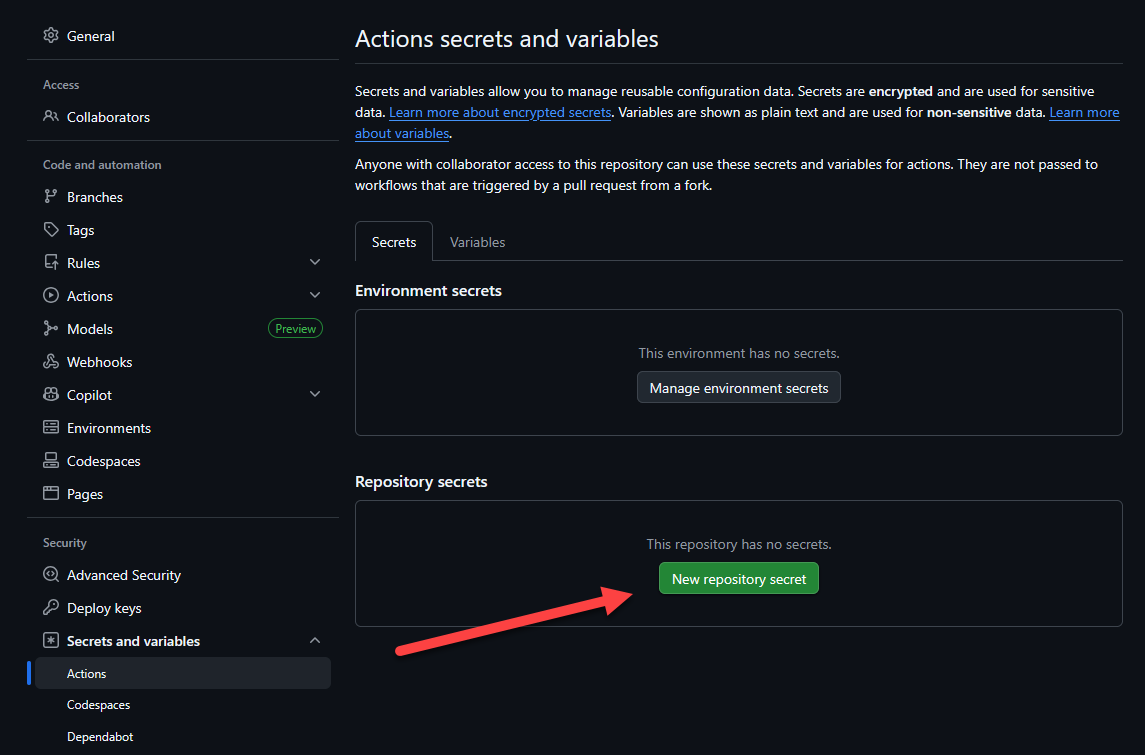Click the Advanced Security shield icon
The width and height of the screenshot is (1145, 755).
51,575
